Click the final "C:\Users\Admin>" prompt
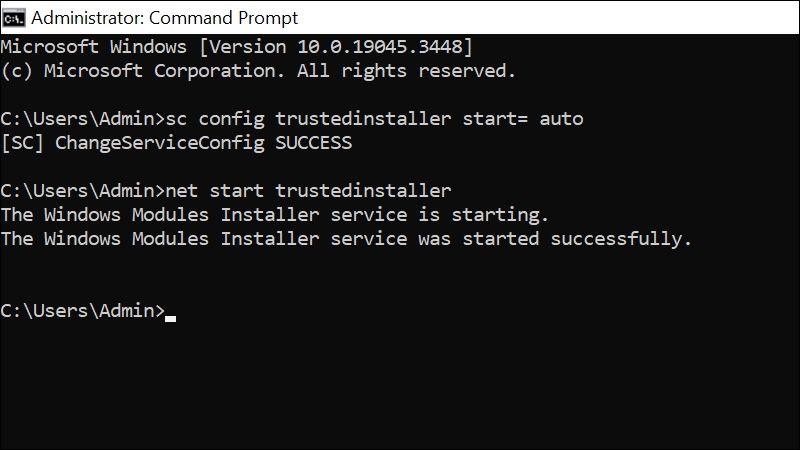Viewport: 800px width, 450px height. 83,311
